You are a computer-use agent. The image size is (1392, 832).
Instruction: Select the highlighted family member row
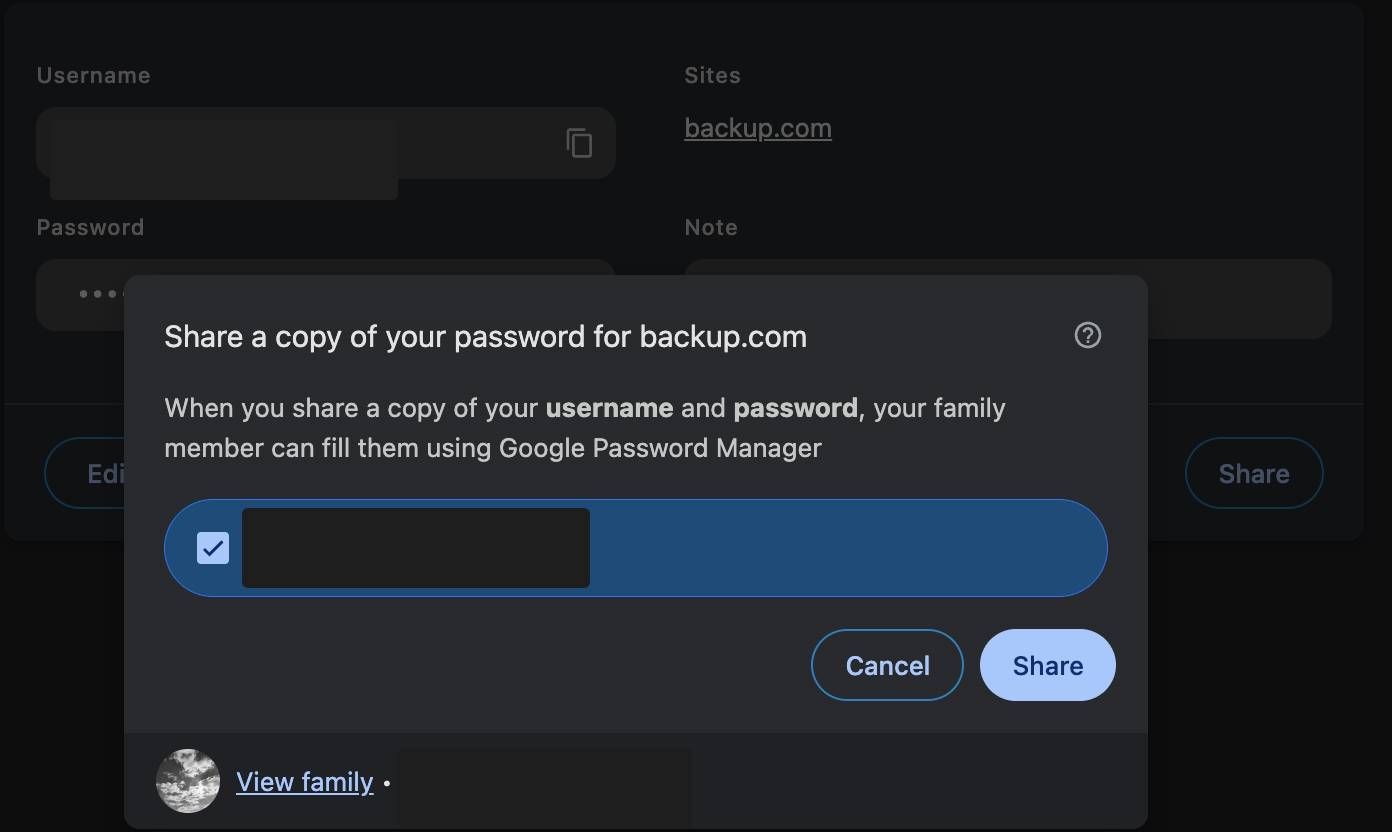[636, 548]
